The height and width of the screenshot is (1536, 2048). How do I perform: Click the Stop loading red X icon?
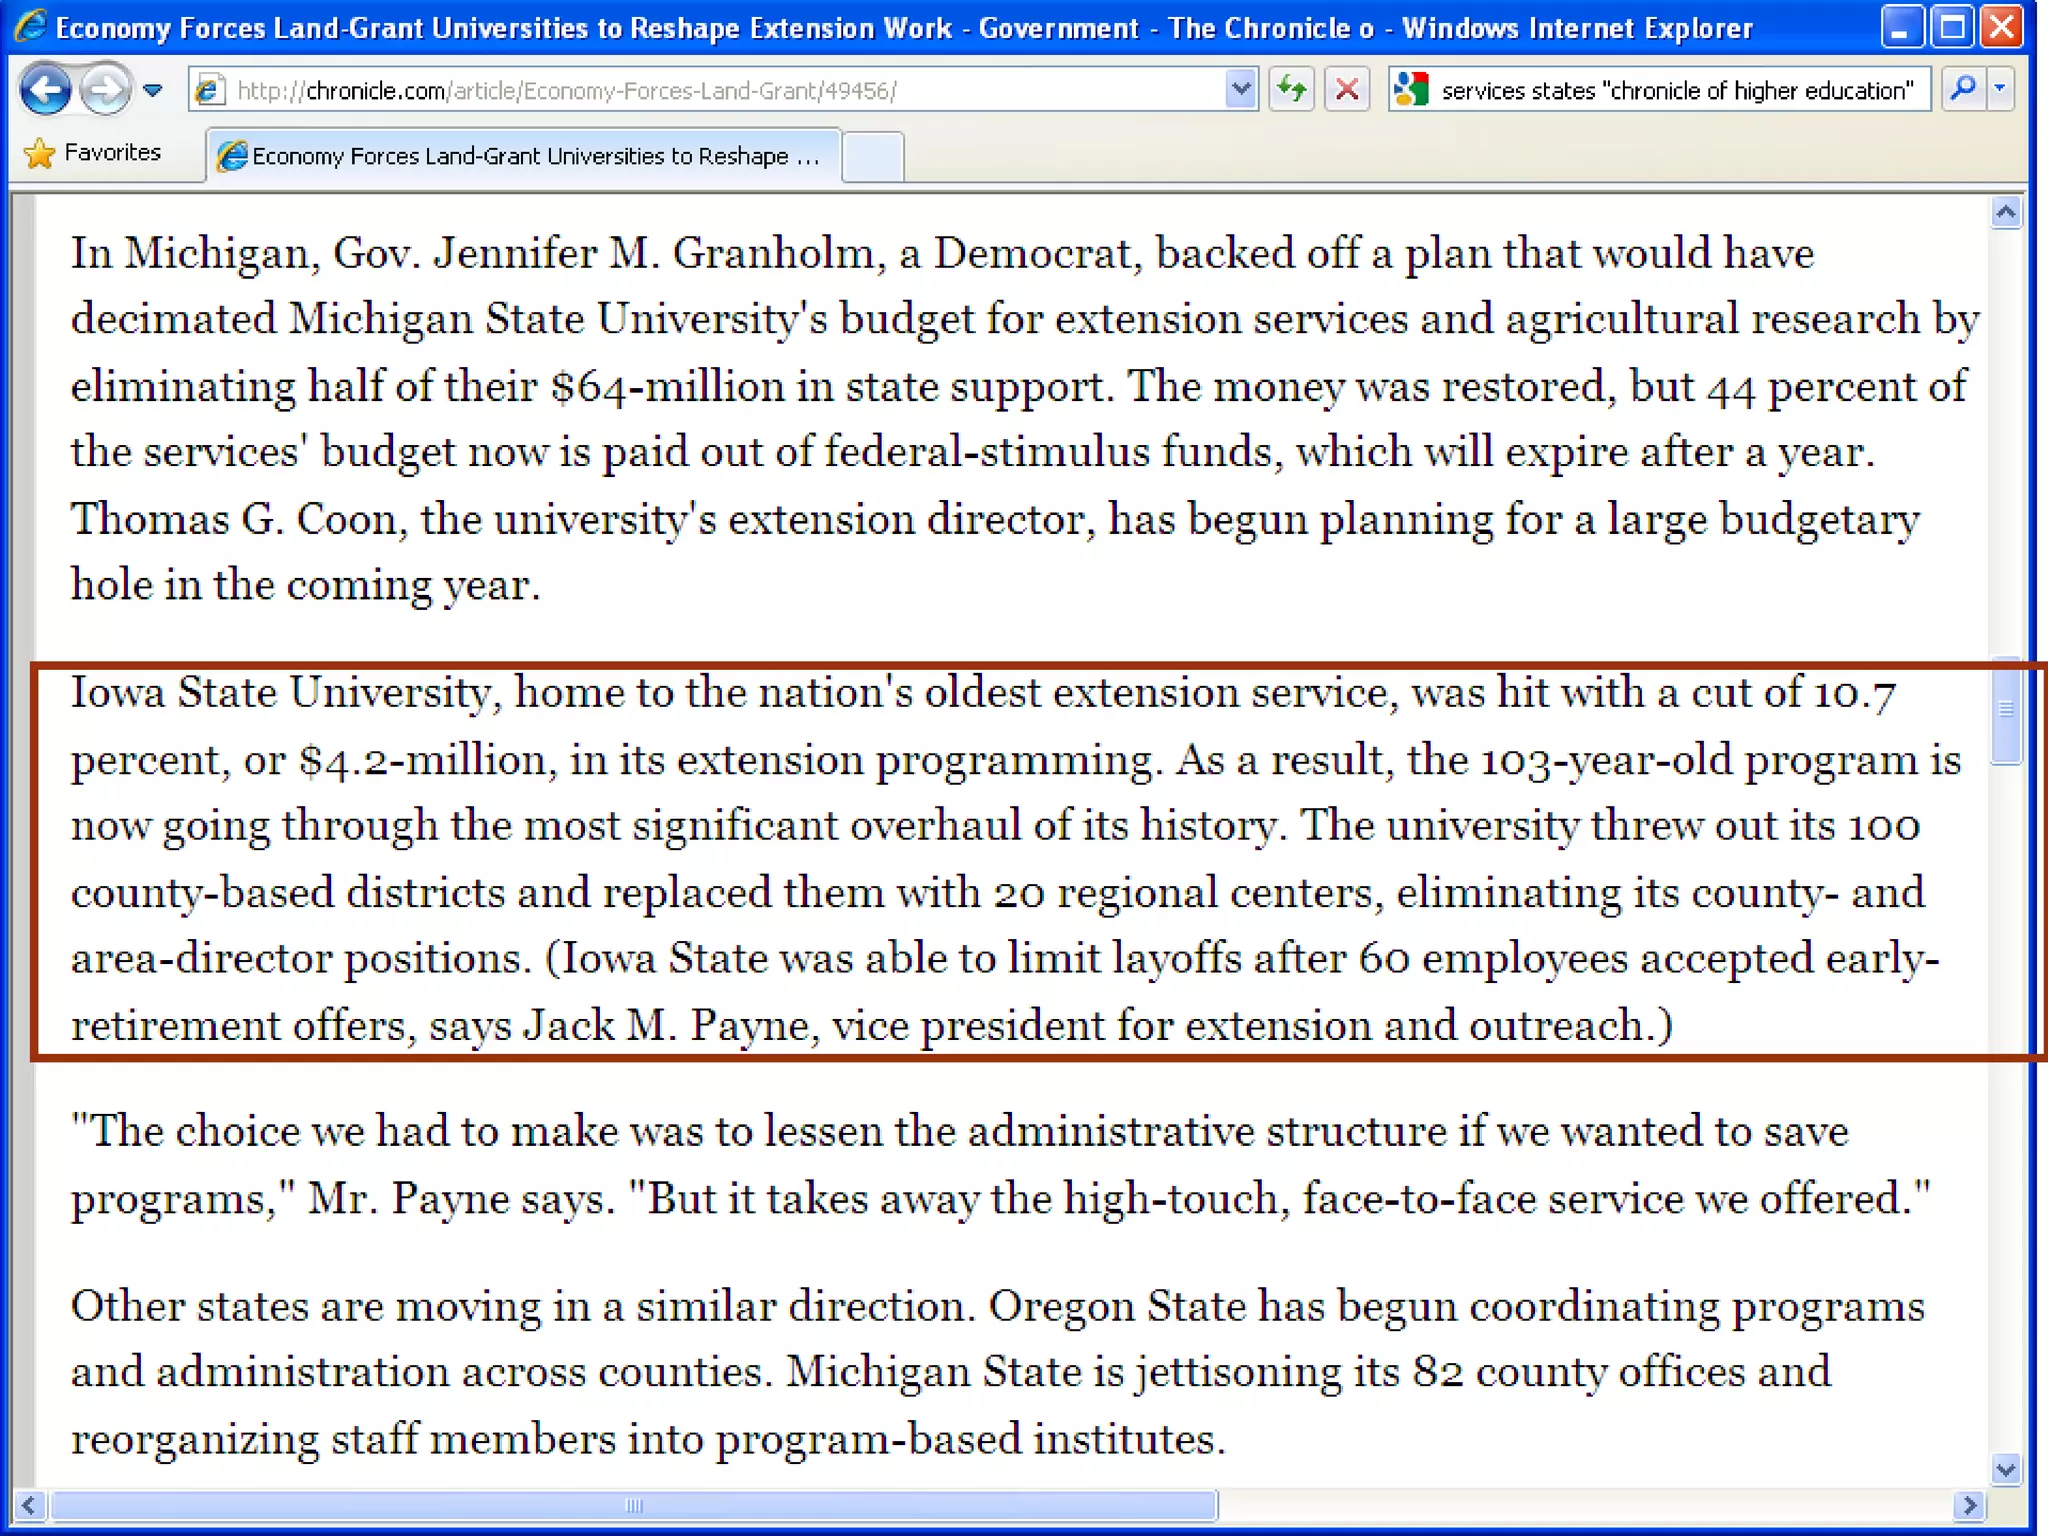click(1346, 90)
